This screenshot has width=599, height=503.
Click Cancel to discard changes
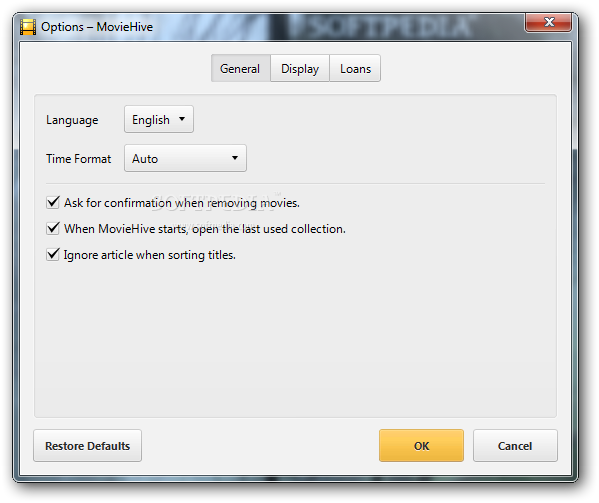coord(515,446)
